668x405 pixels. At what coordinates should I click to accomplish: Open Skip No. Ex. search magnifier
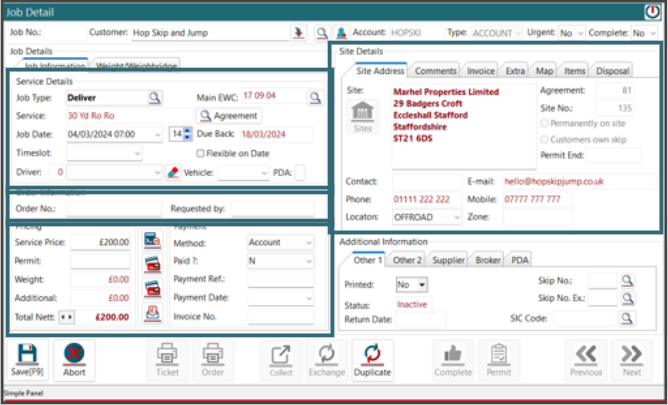tap(628, 298)
